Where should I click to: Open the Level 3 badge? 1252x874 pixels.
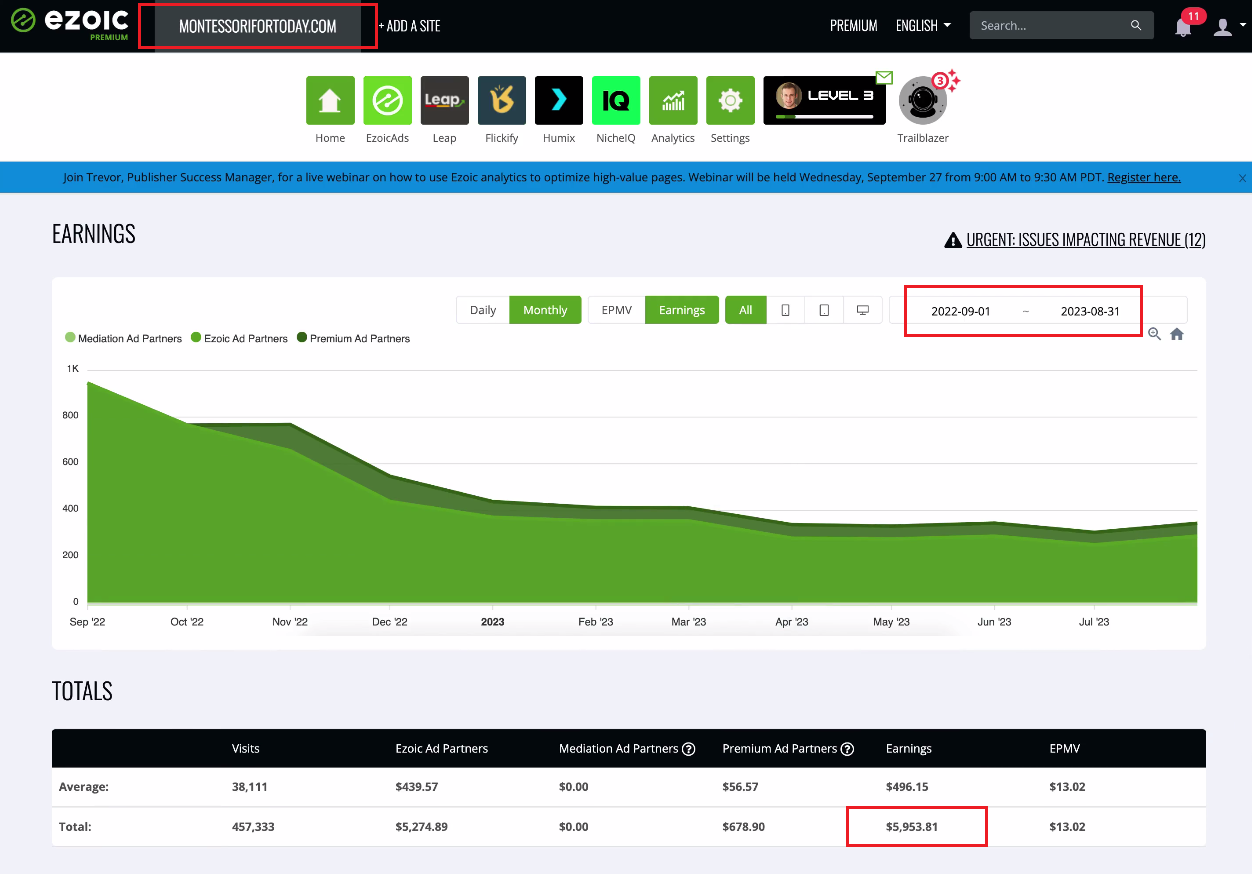[824, 101]
